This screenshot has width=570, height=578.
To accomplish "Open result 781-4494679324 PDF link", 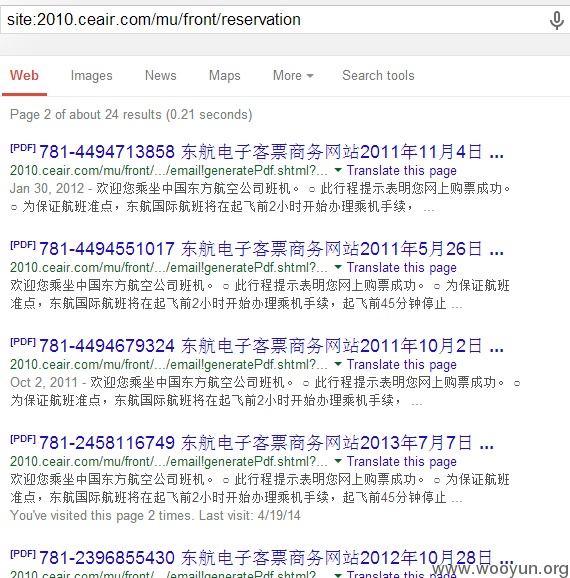I will click(271, 346).
